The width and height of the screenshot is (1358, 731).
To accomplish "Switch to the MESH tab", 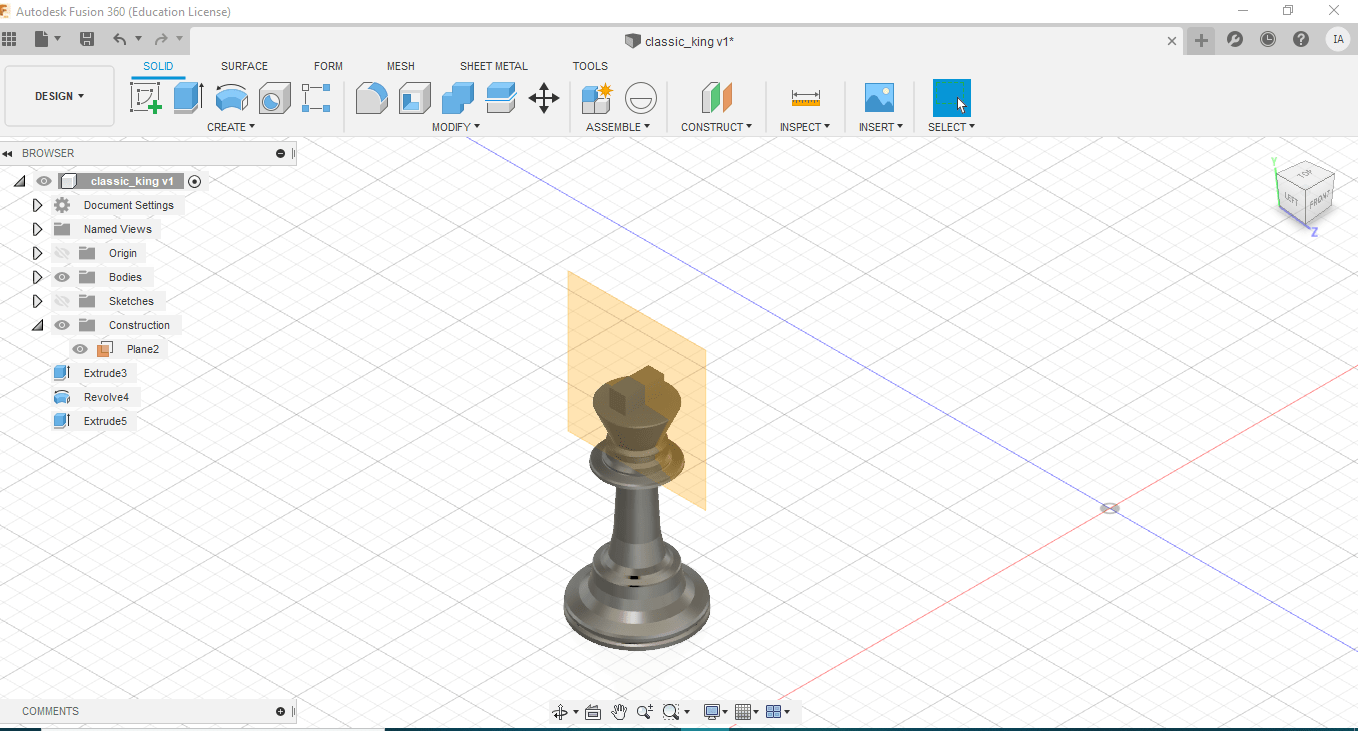I will coord(401,66).
